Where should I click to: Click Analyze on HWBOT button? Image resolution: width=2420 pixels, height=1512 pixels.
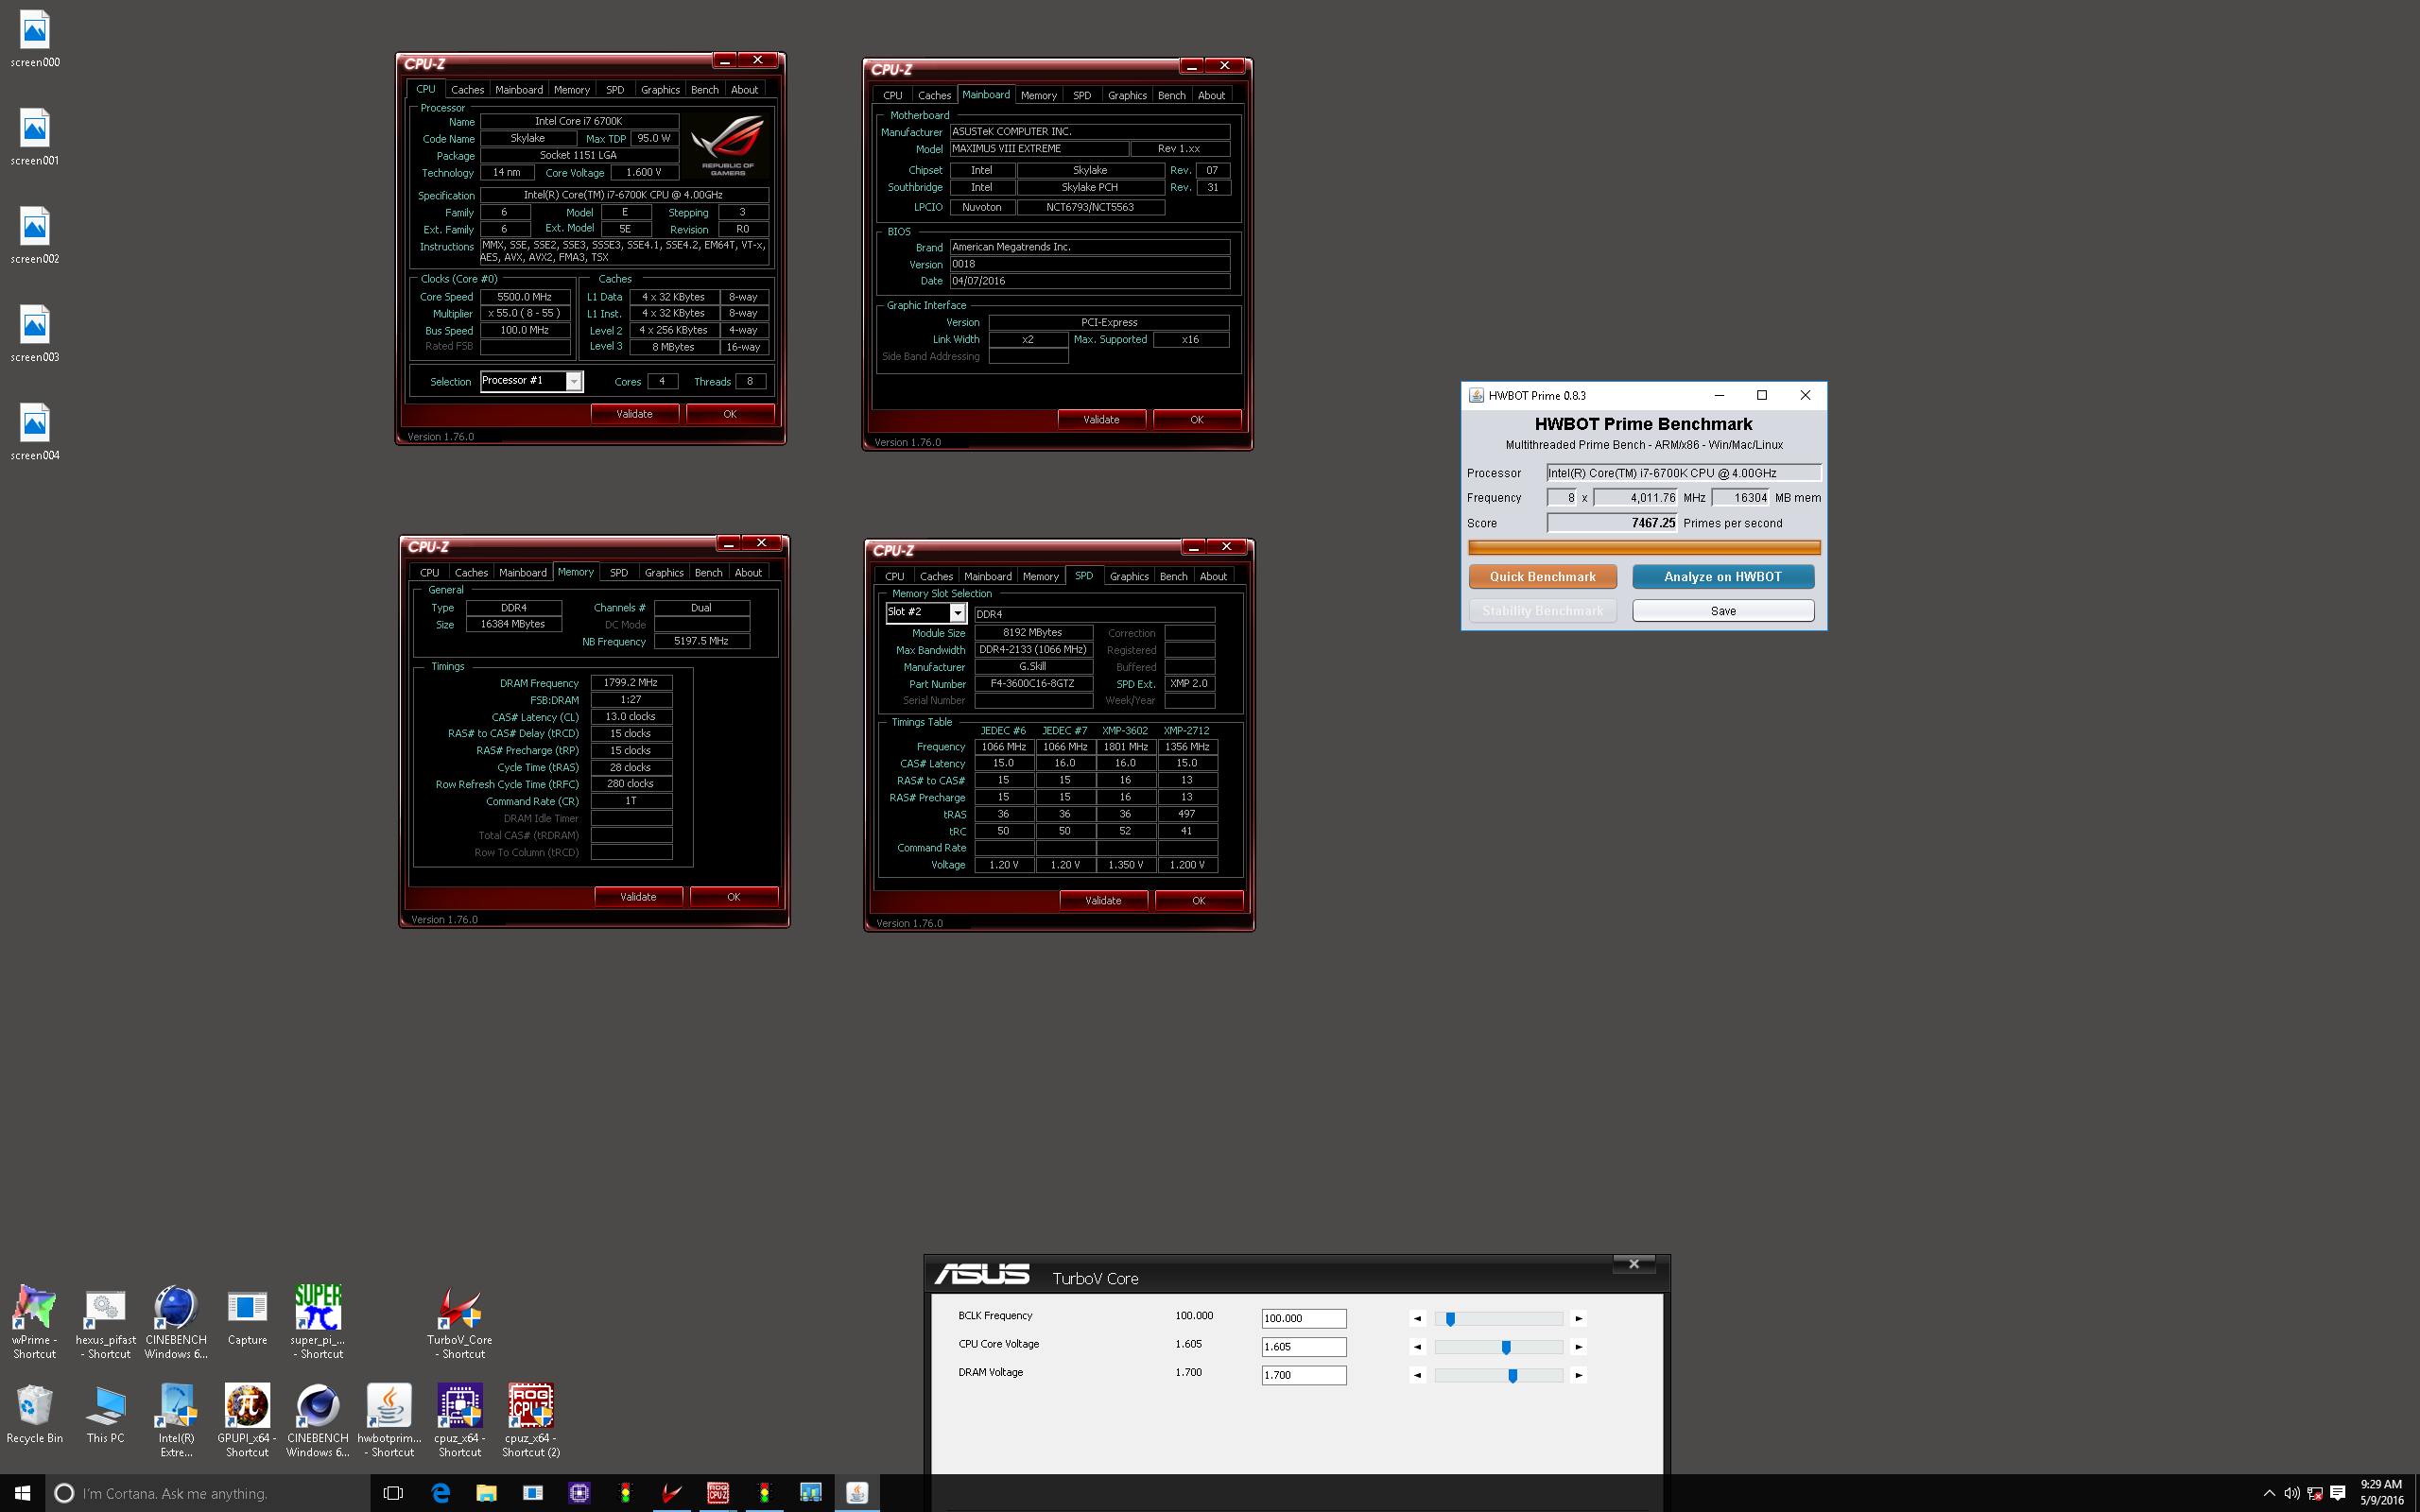coord(1723,577)
